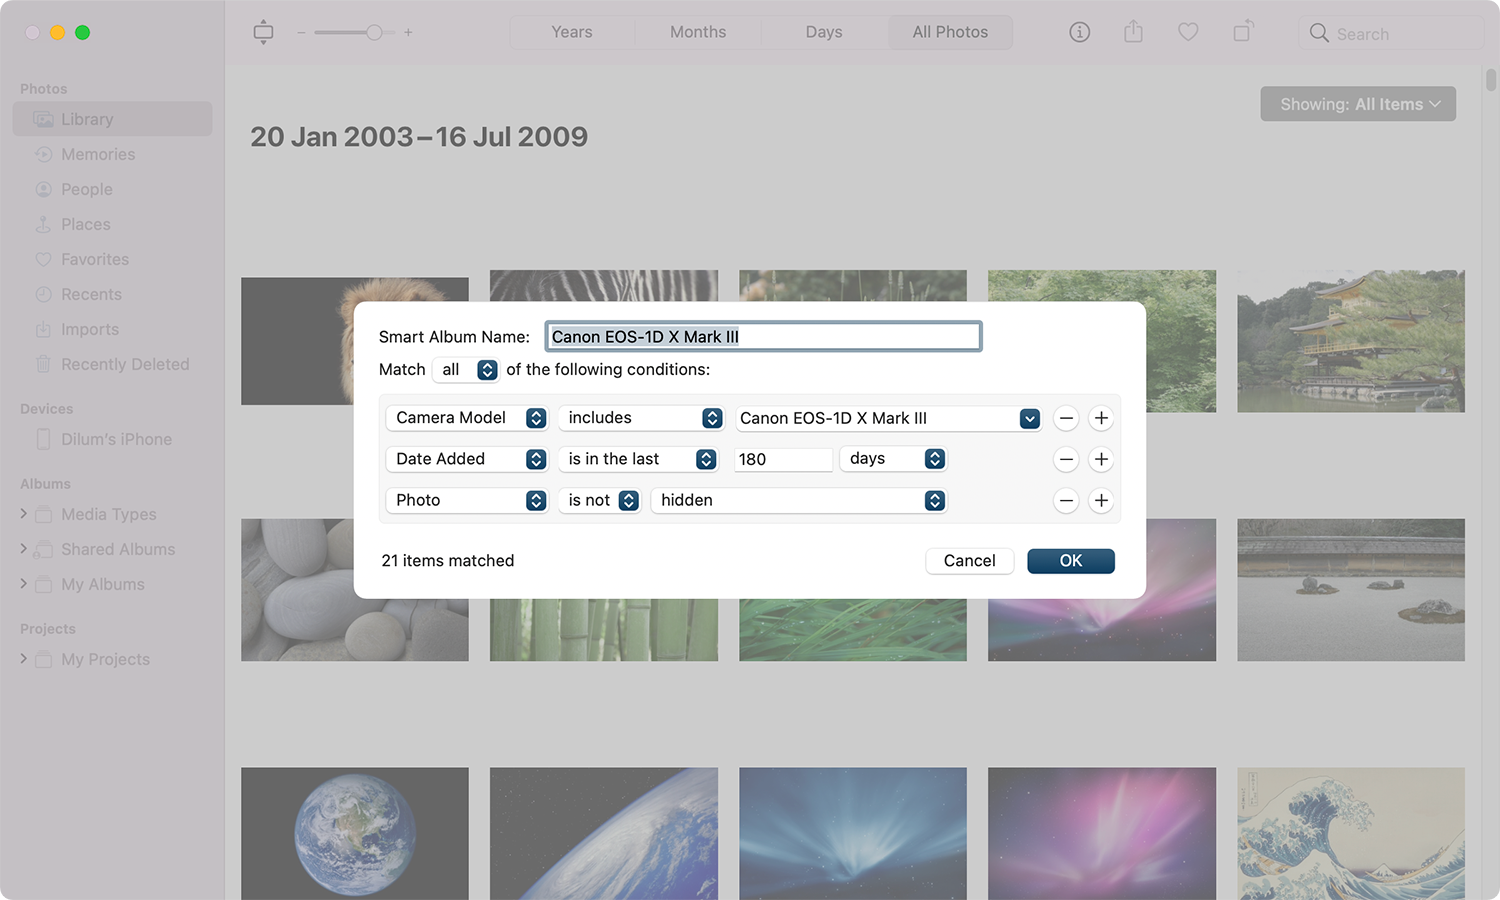The image size is (1500, 900).
Task: Add condition after Photo row
Action: pyautogui.click(x=1101, y=501)
